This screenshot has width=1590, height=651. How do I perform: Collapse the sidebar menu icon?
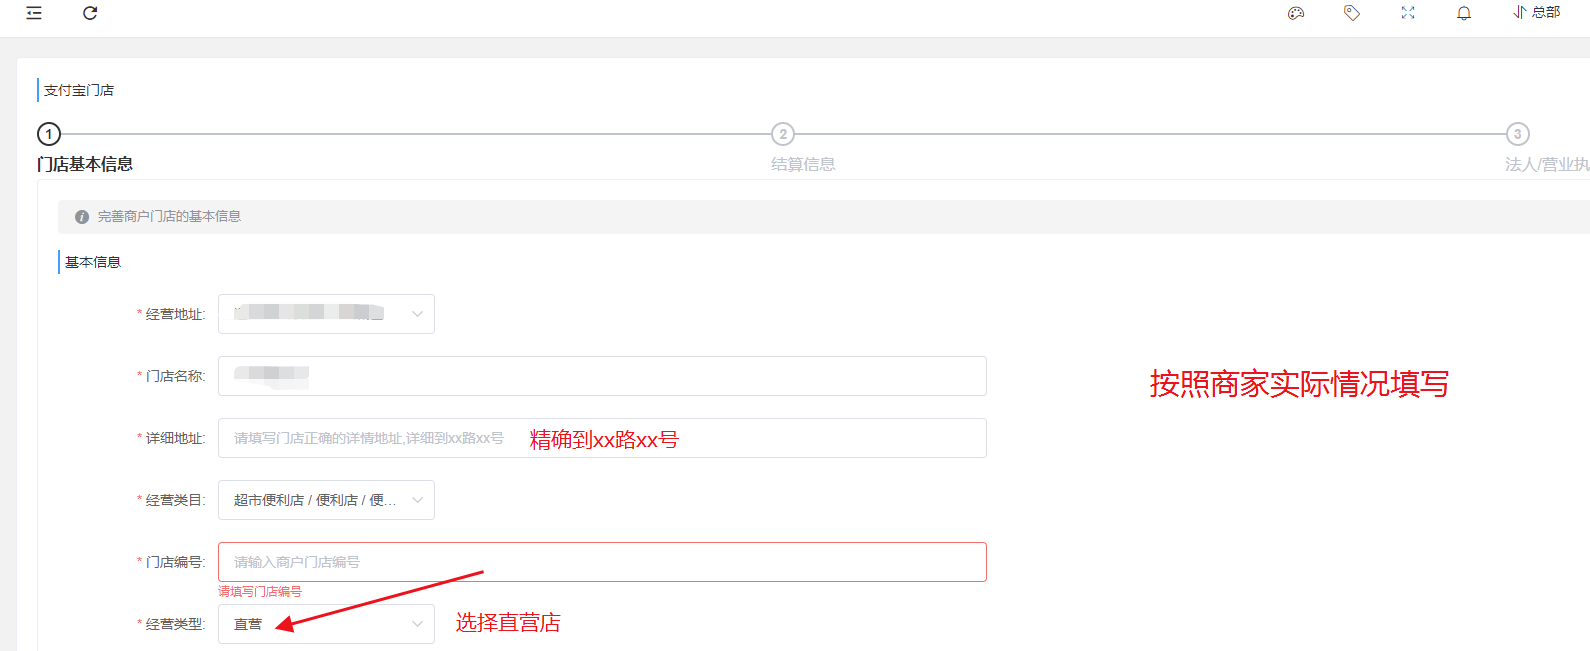tap(34, 13)
